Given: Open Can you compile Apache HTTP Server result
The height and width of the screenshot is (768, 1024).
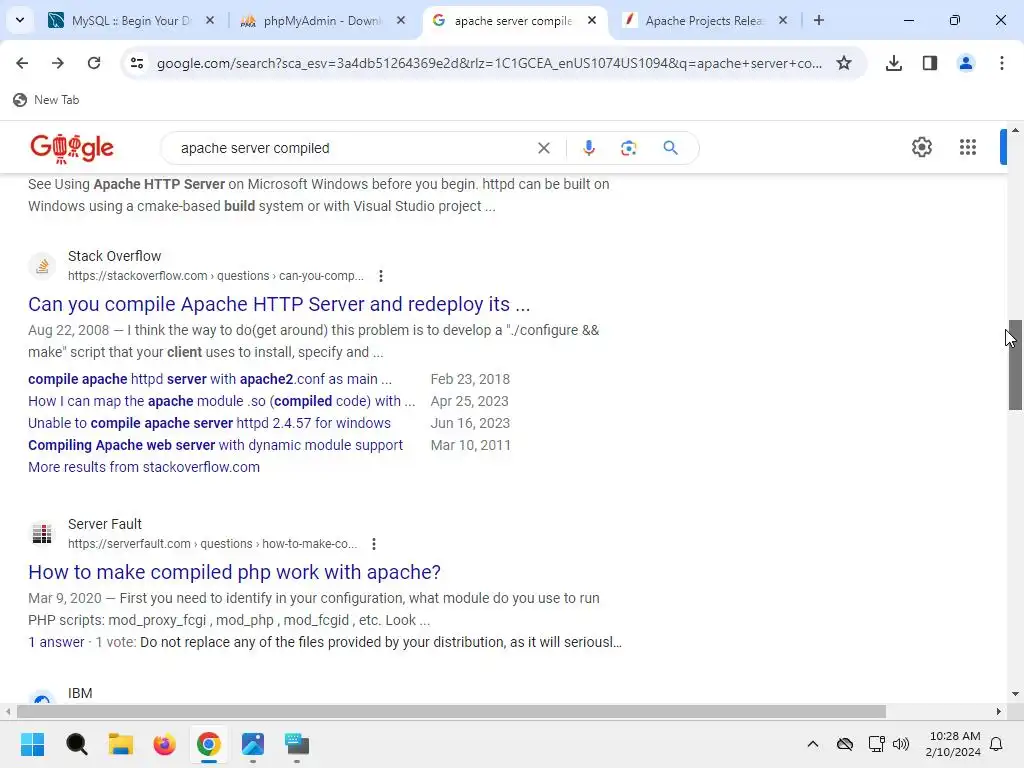Looking at the screenshot, I should 279,304.
